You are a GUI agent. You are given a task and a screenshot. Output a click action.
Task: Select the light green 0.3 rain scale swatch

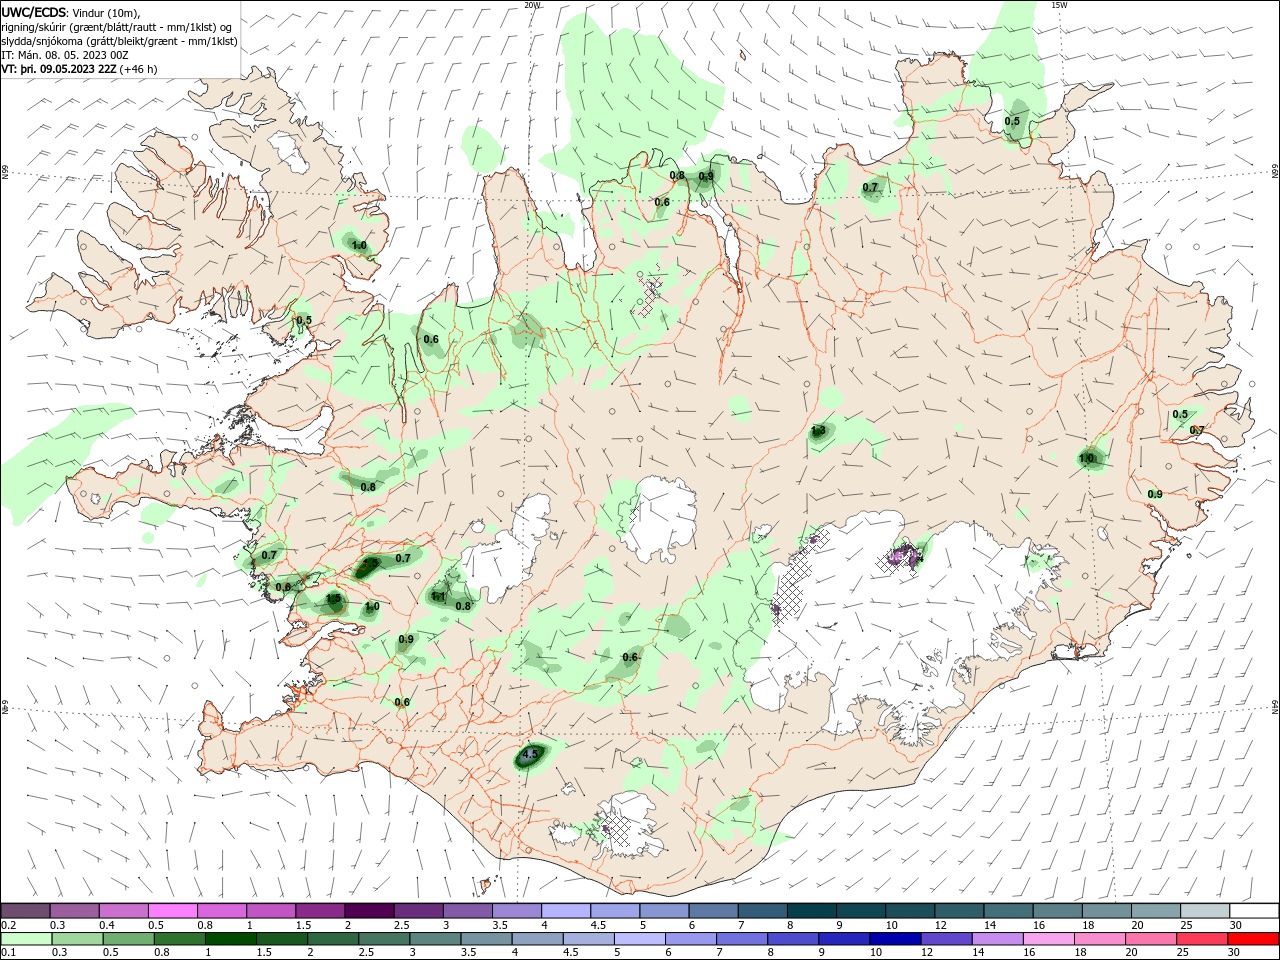tap(76, 939)
